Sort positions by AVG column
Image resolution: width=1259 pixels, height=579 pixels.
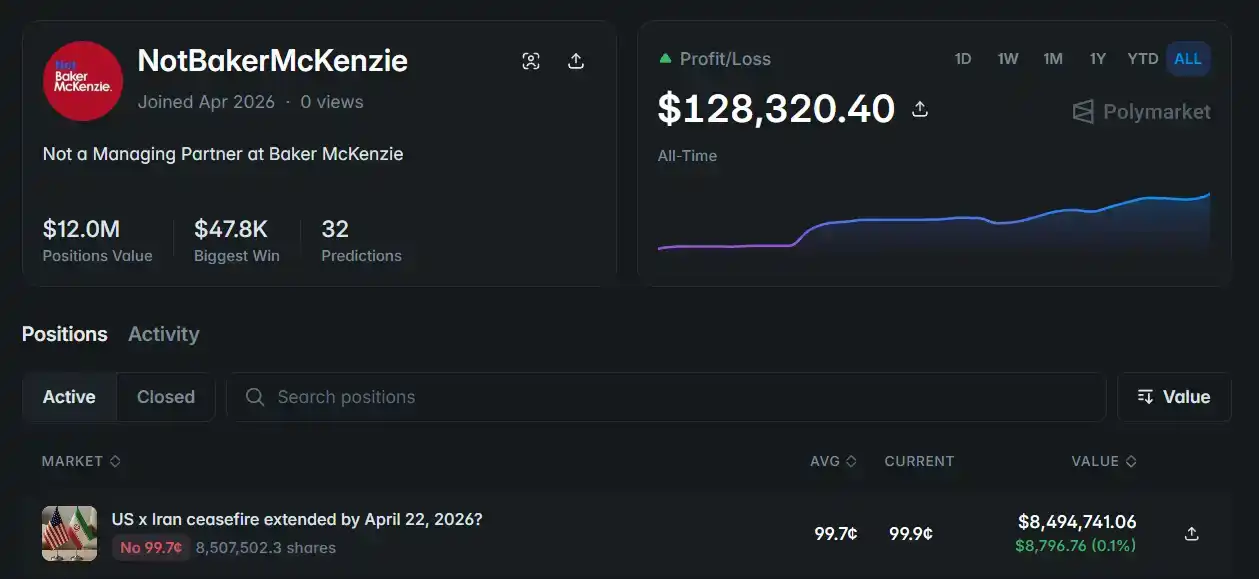point(833,461)
